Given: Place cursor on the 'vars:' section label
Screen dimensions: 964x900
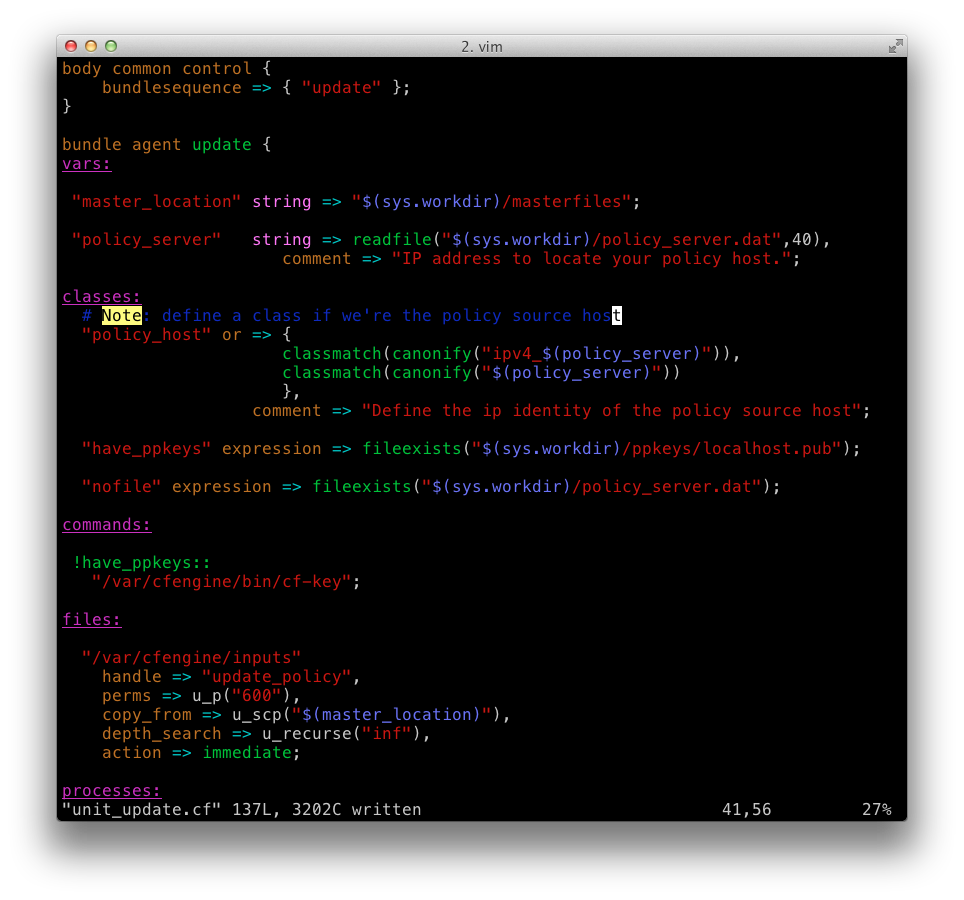Looking at the screenshot, I should 87,164.
